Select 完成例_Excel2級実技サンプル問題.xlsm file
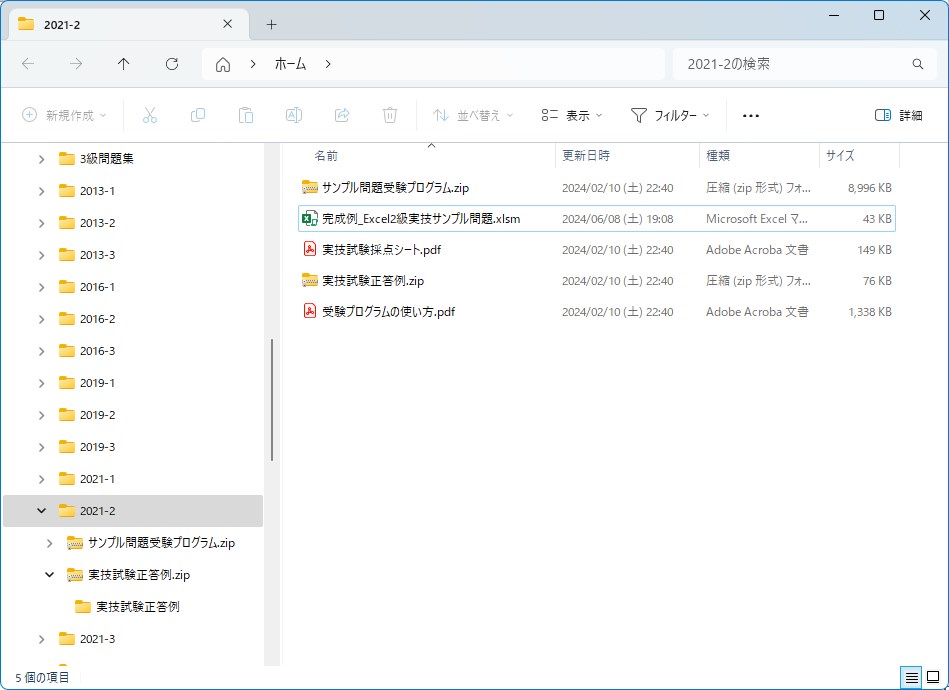The image size is (949, 690). coord(421,219)
